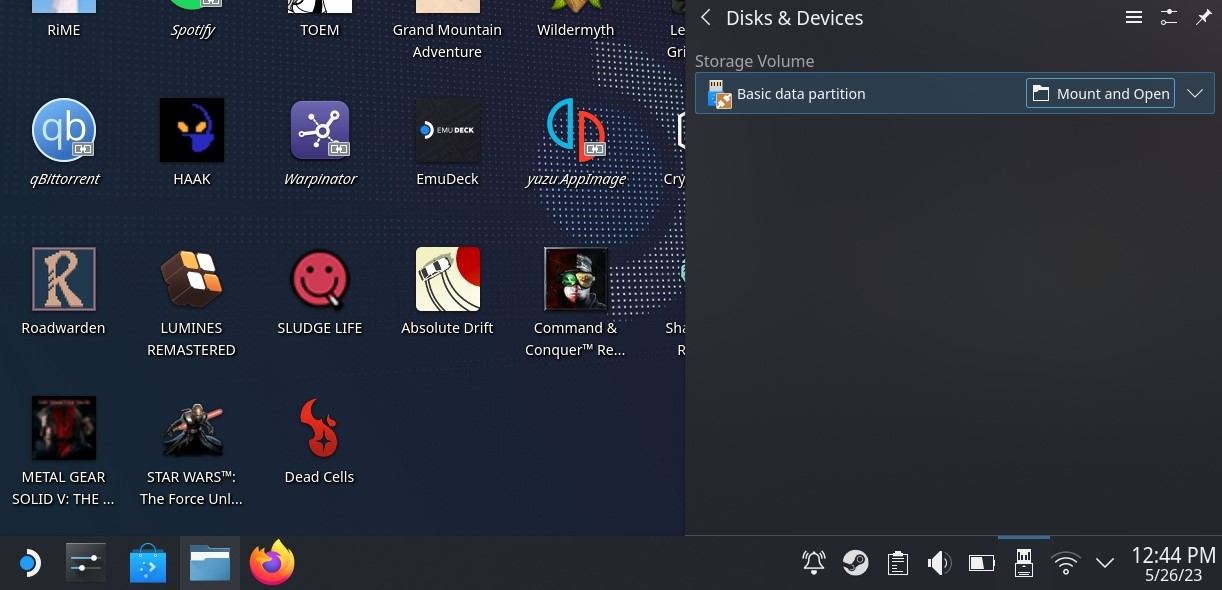The image size is (1222, 590).
Task: Open the clipboard tray icon
Action: [x=898, y=563]
